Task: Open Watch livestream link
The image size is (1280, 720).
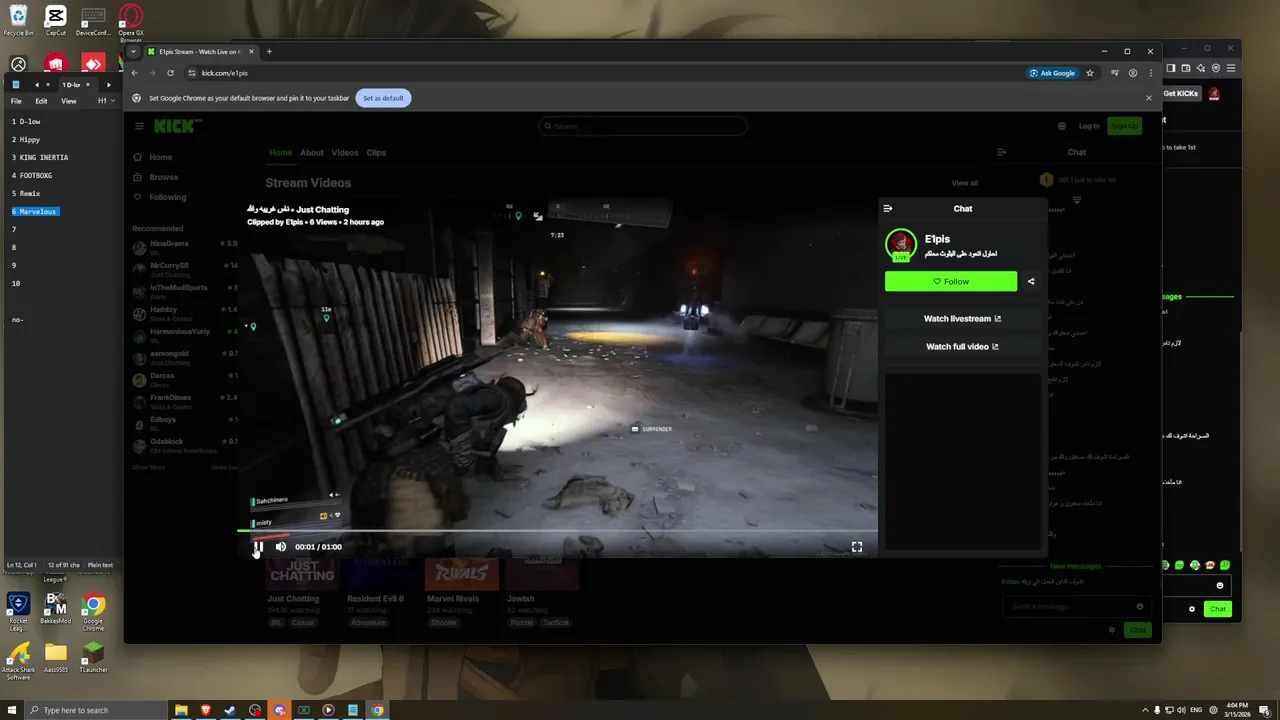Action: coord(962,319)
